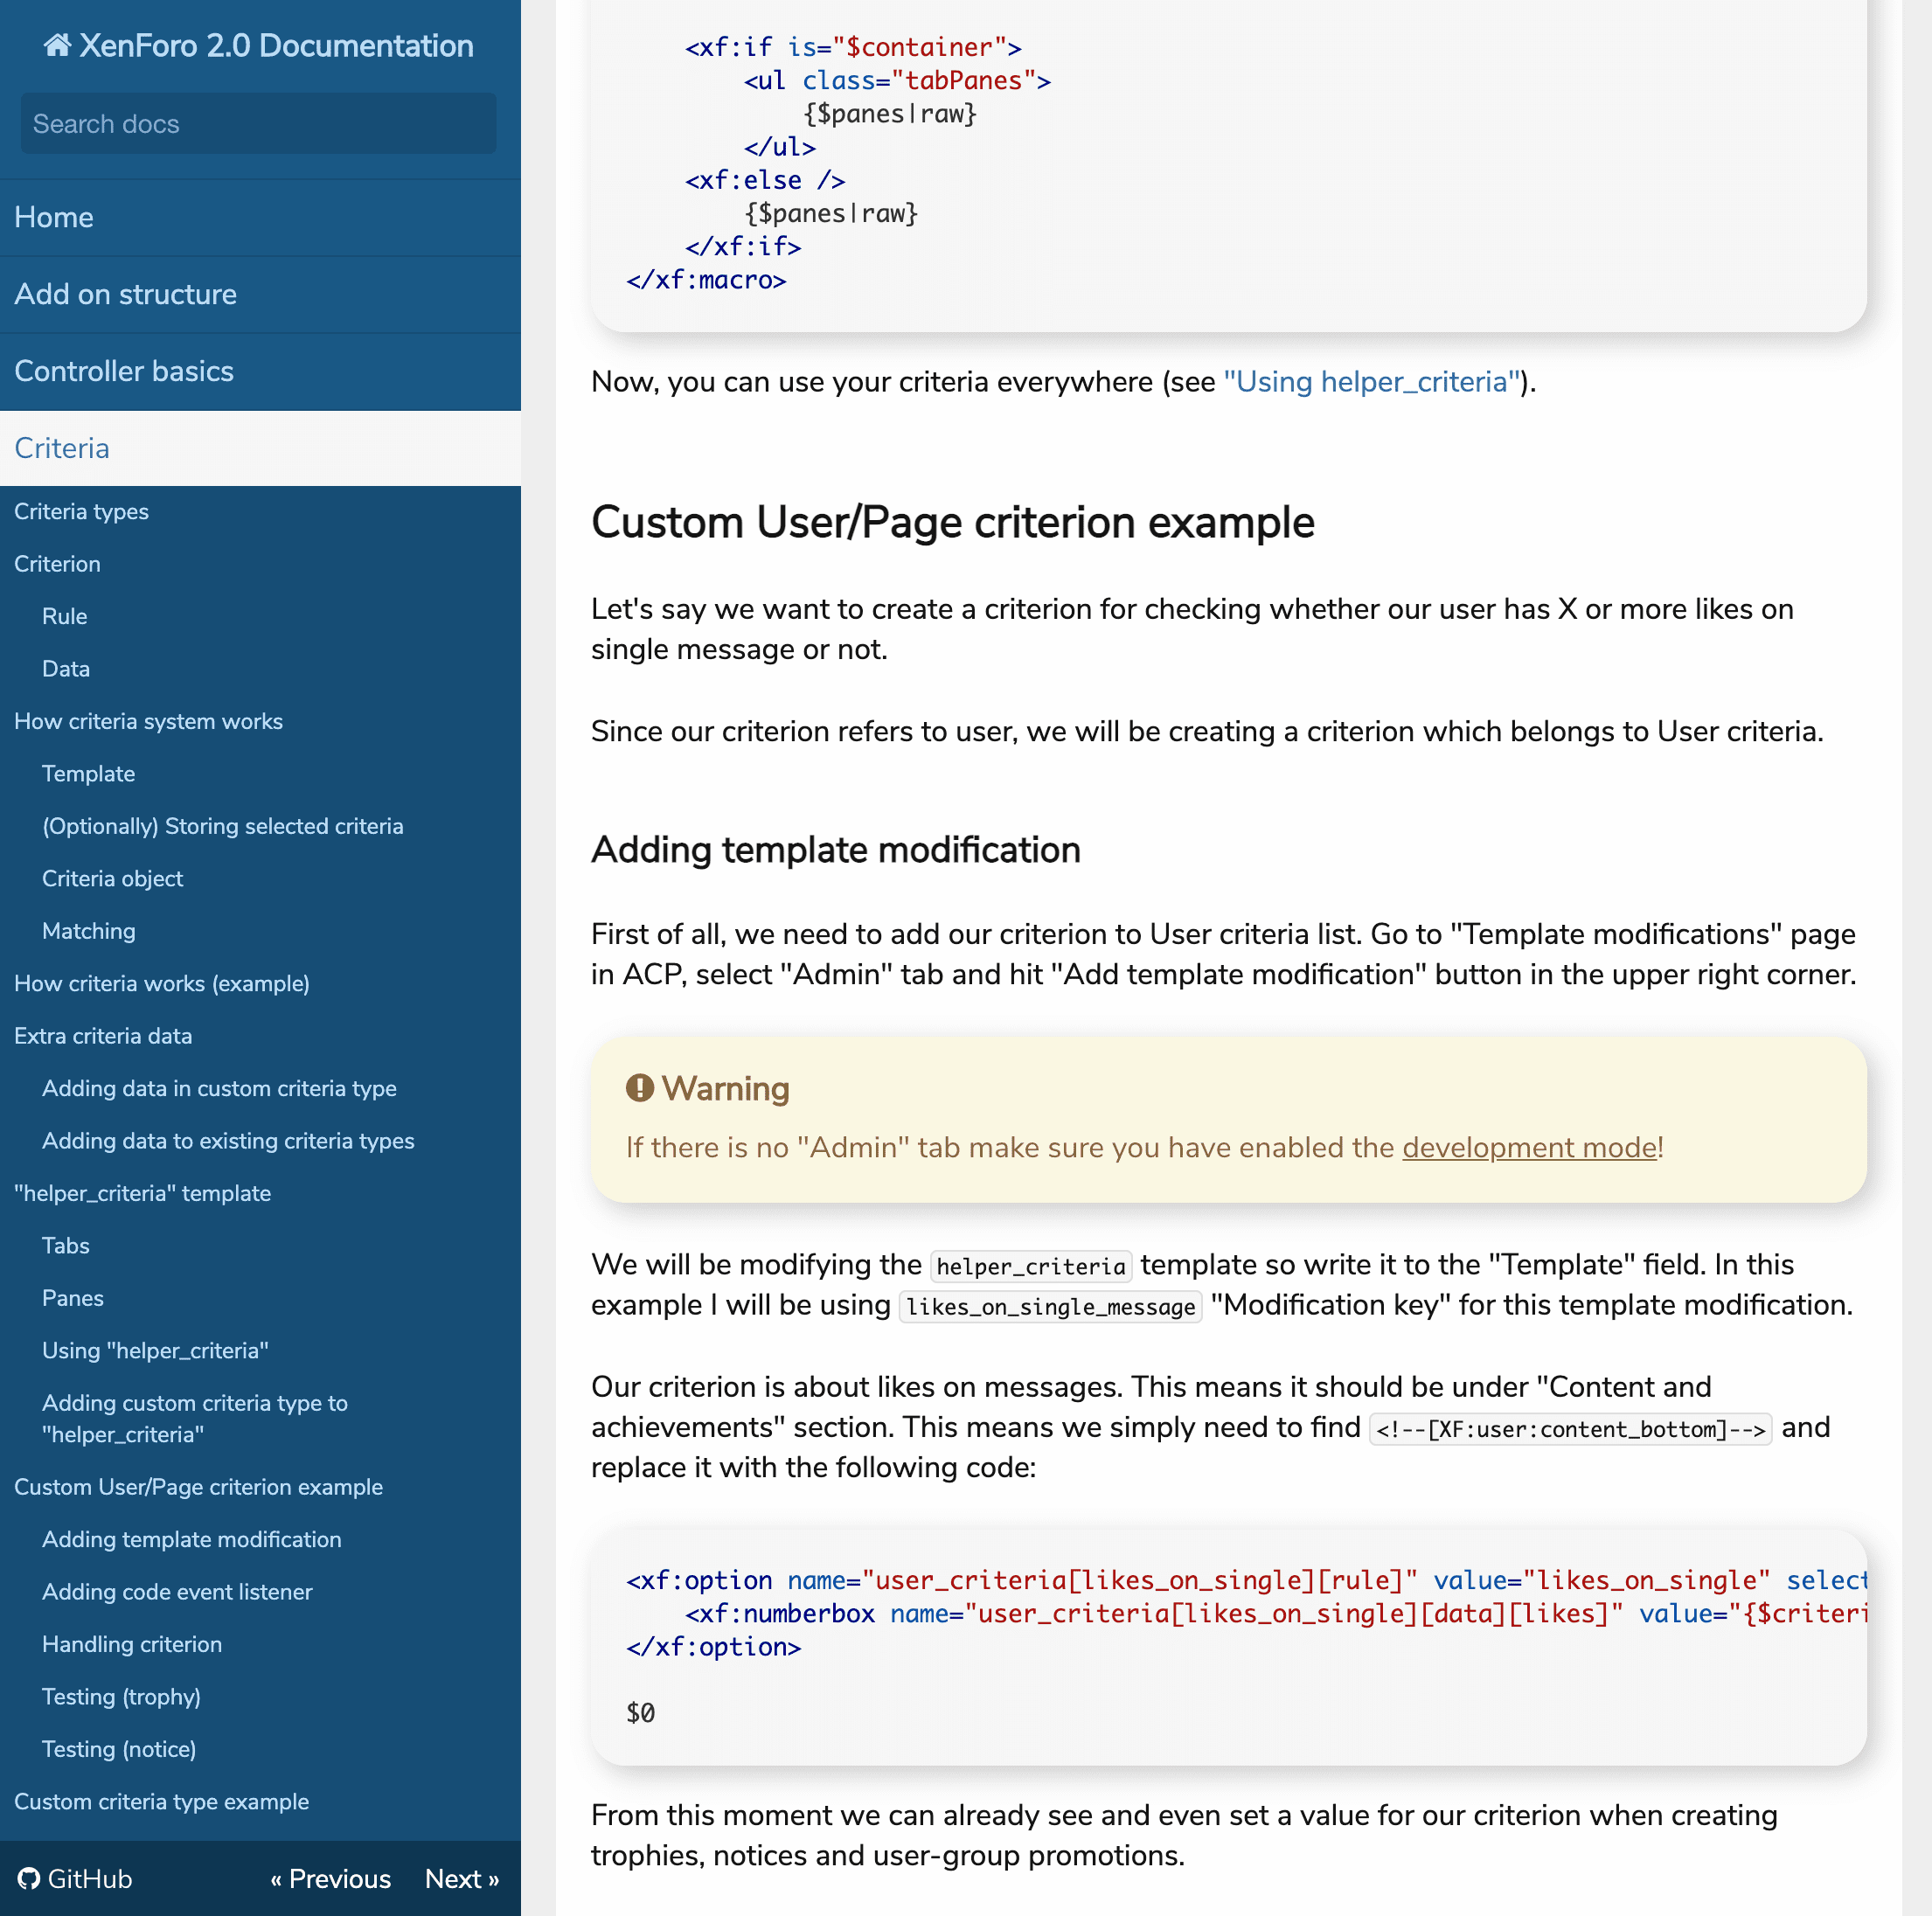Viewport: 1932px width, 1916px height.
Task: Open Controller basics section
Action: pyautogui.click(x=123, y=371)
